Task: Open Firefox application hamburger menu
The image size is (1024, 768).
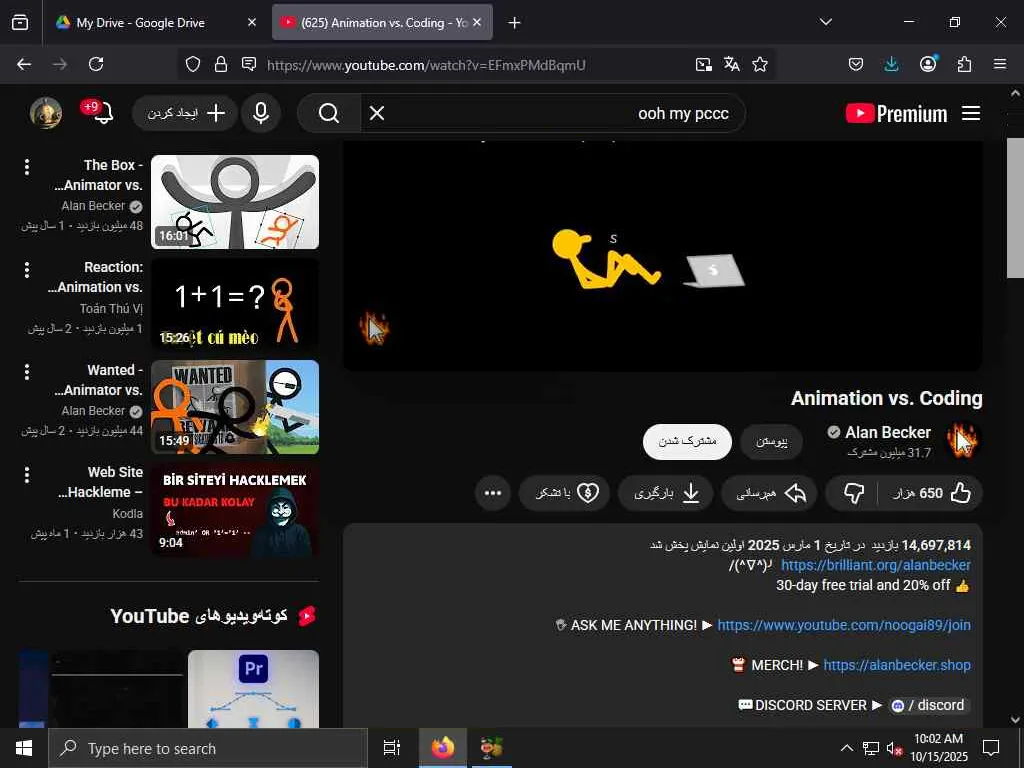Action: point(1000,64)
